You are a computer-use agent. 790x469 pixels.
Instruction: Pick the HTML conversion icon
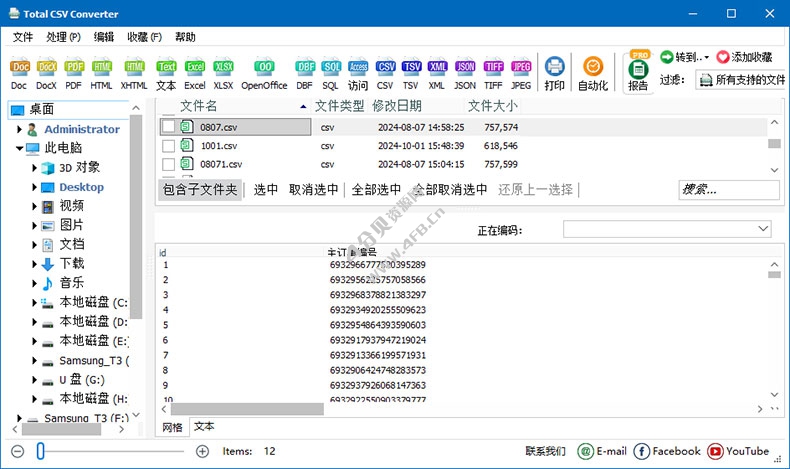coord(102,68)
